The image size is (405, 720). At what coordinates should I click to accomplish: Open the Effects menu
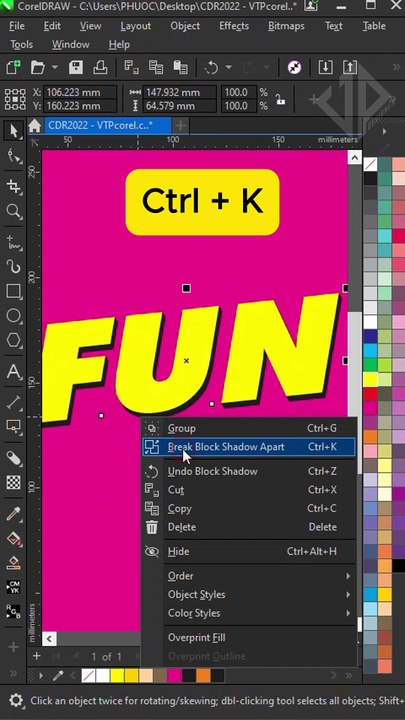pyautogui.click(x=234, y=26)
